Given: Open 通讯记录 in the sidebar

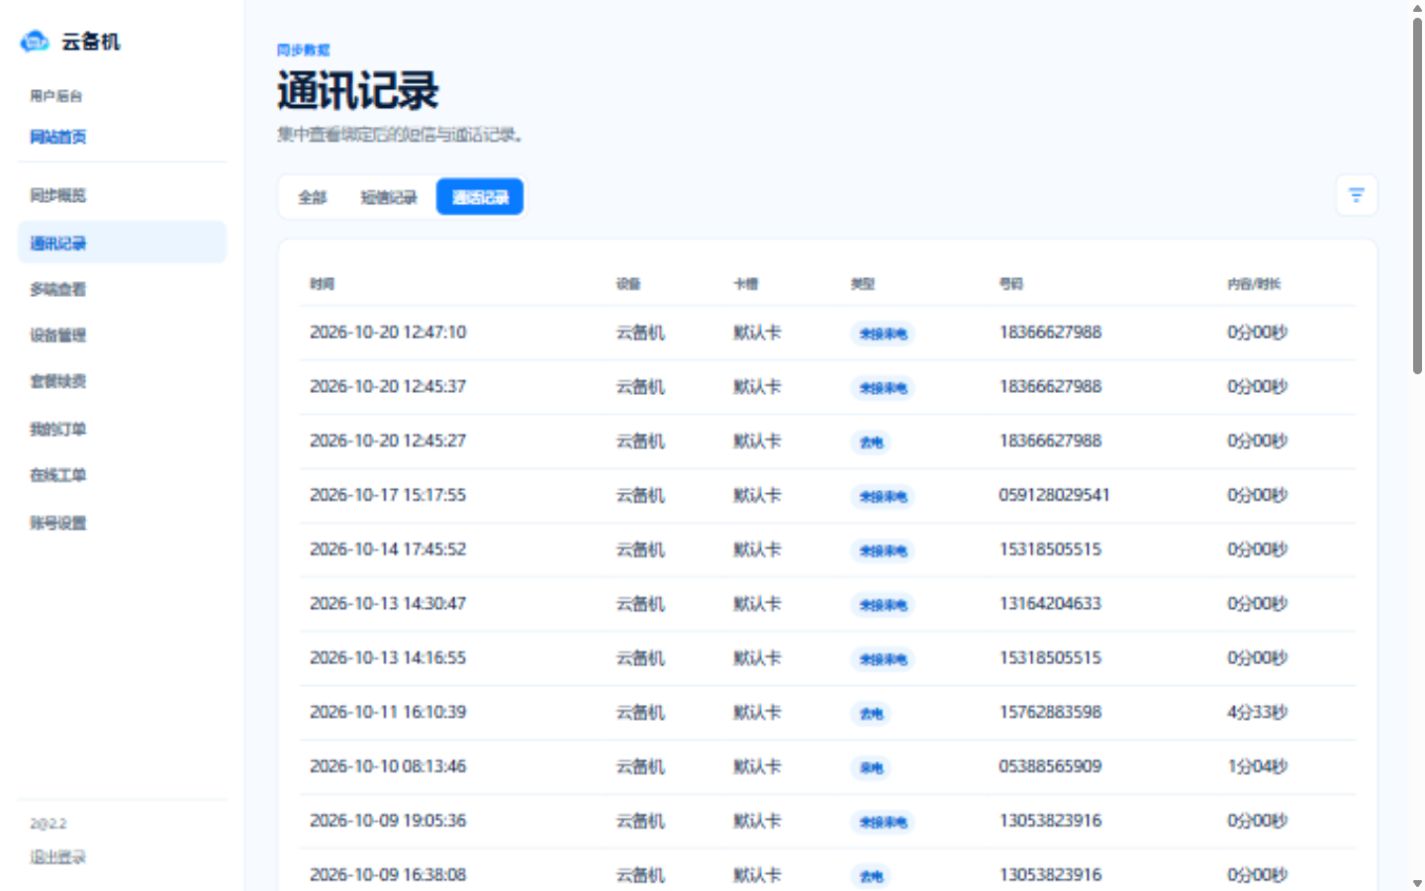Looking at the screenshot, I should (x=122, y=242).
